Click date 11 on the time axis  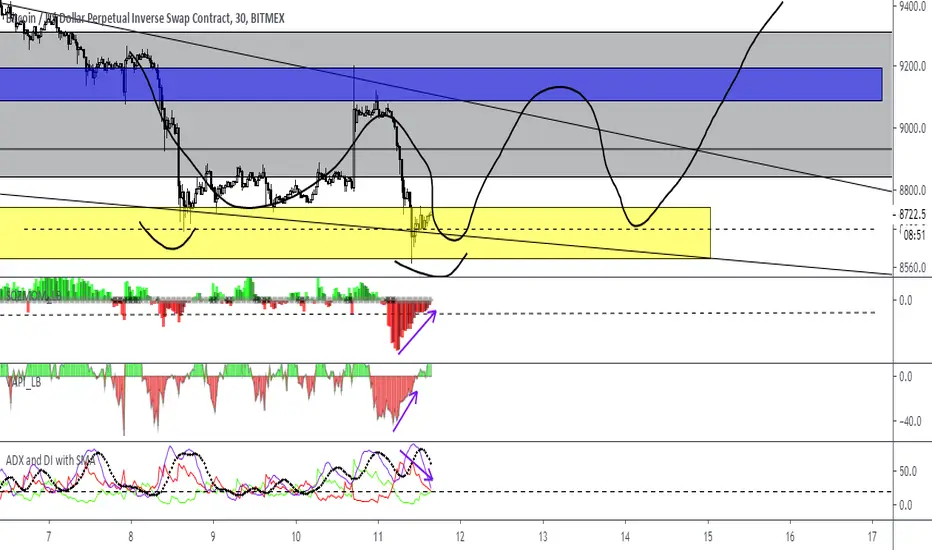click(378, 537)
